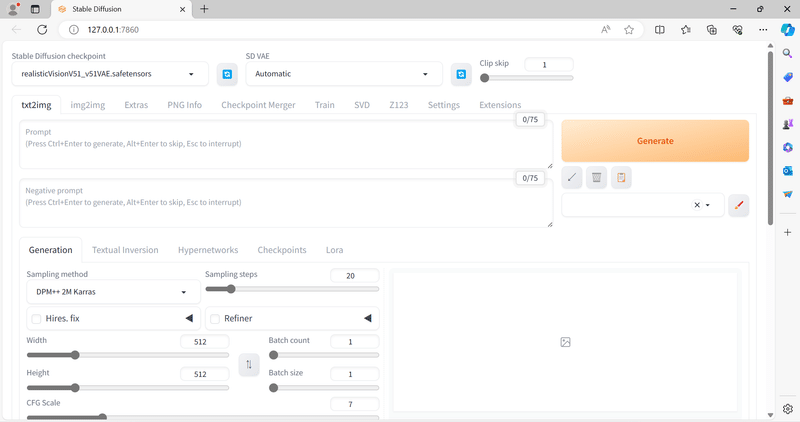The width and height of the screenshot is (800, 422).
Task: Focus the Negative prompt text area
Action: click(286, 203)
